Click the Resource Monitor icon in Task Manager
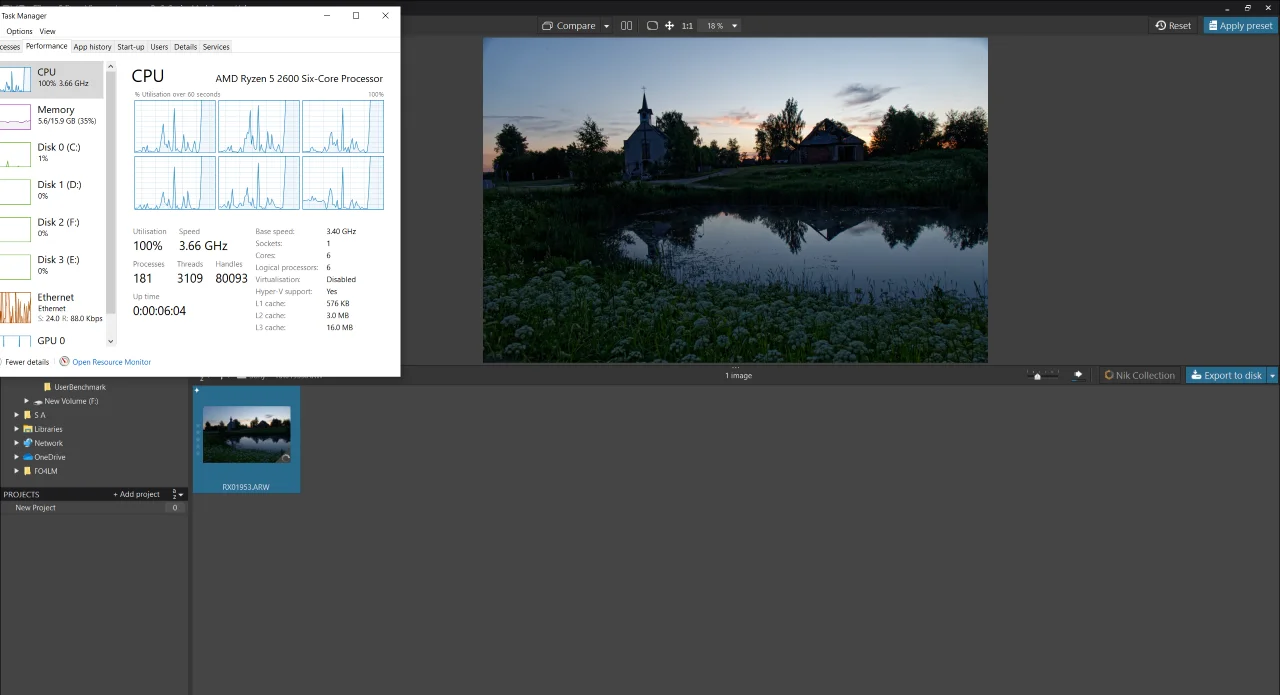The image size is (1280, 695). [64, 362]
